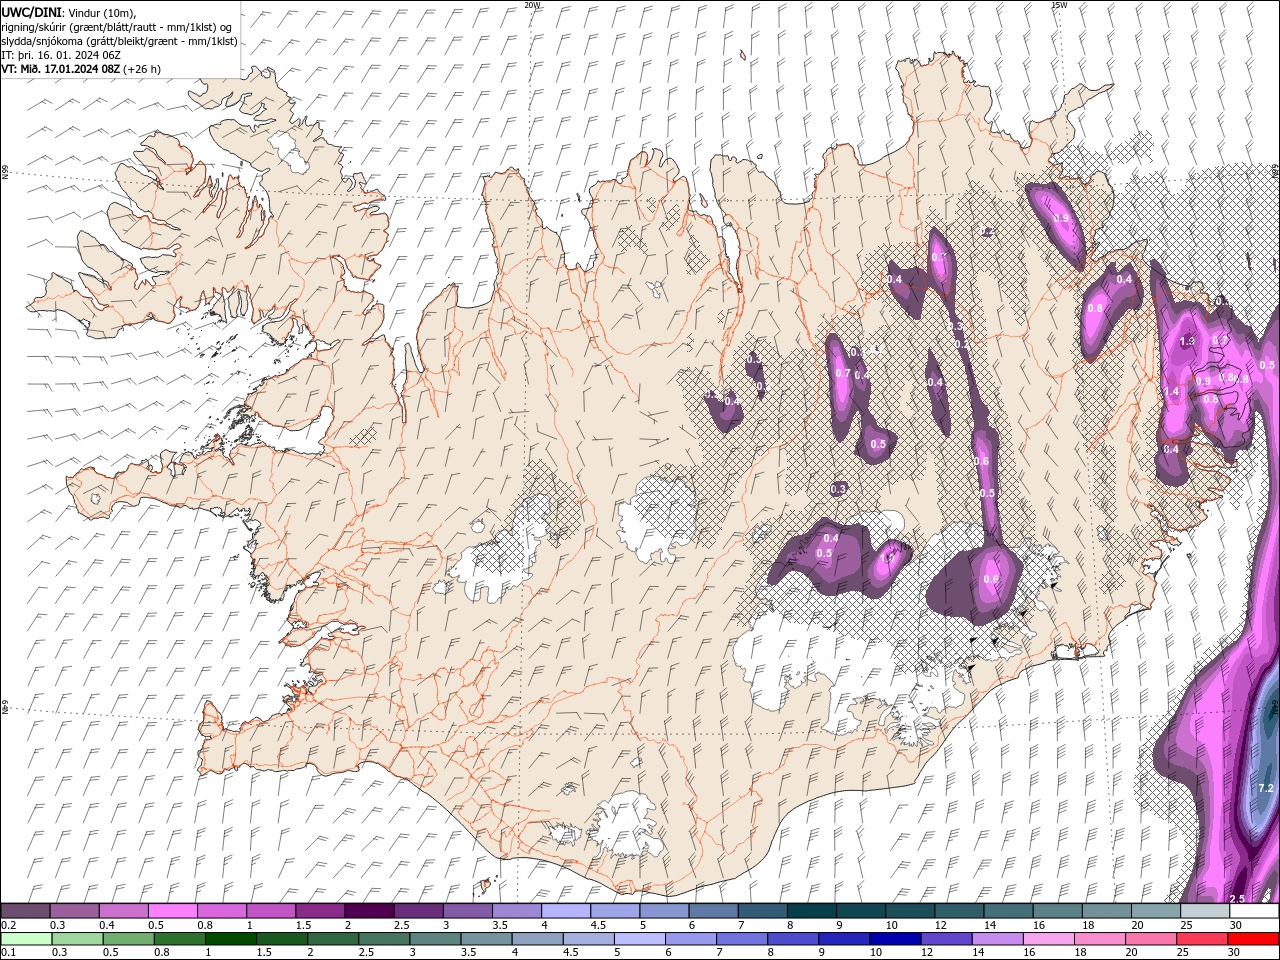Image resolution: width=1280 pixels, height=960 pixels.
Task: Click the 'rigning/skúrir' legend description line
Action: 116,27
